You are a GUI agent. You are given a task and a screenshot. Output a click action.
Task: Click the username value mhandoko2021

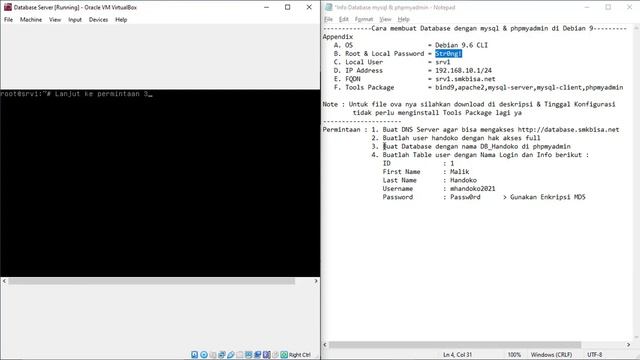[473, 189]
